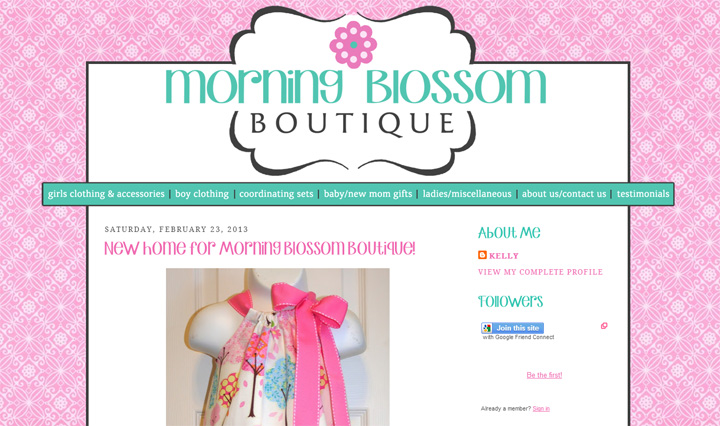This screenshot has width=720, height=426.
Task: Click the Google Friend Connect icon
Action: [486, 328]
